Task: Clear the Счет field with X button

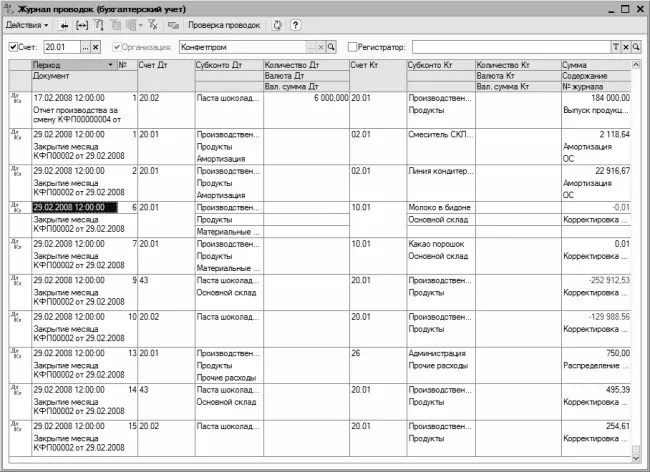Action: pos(96,47)
